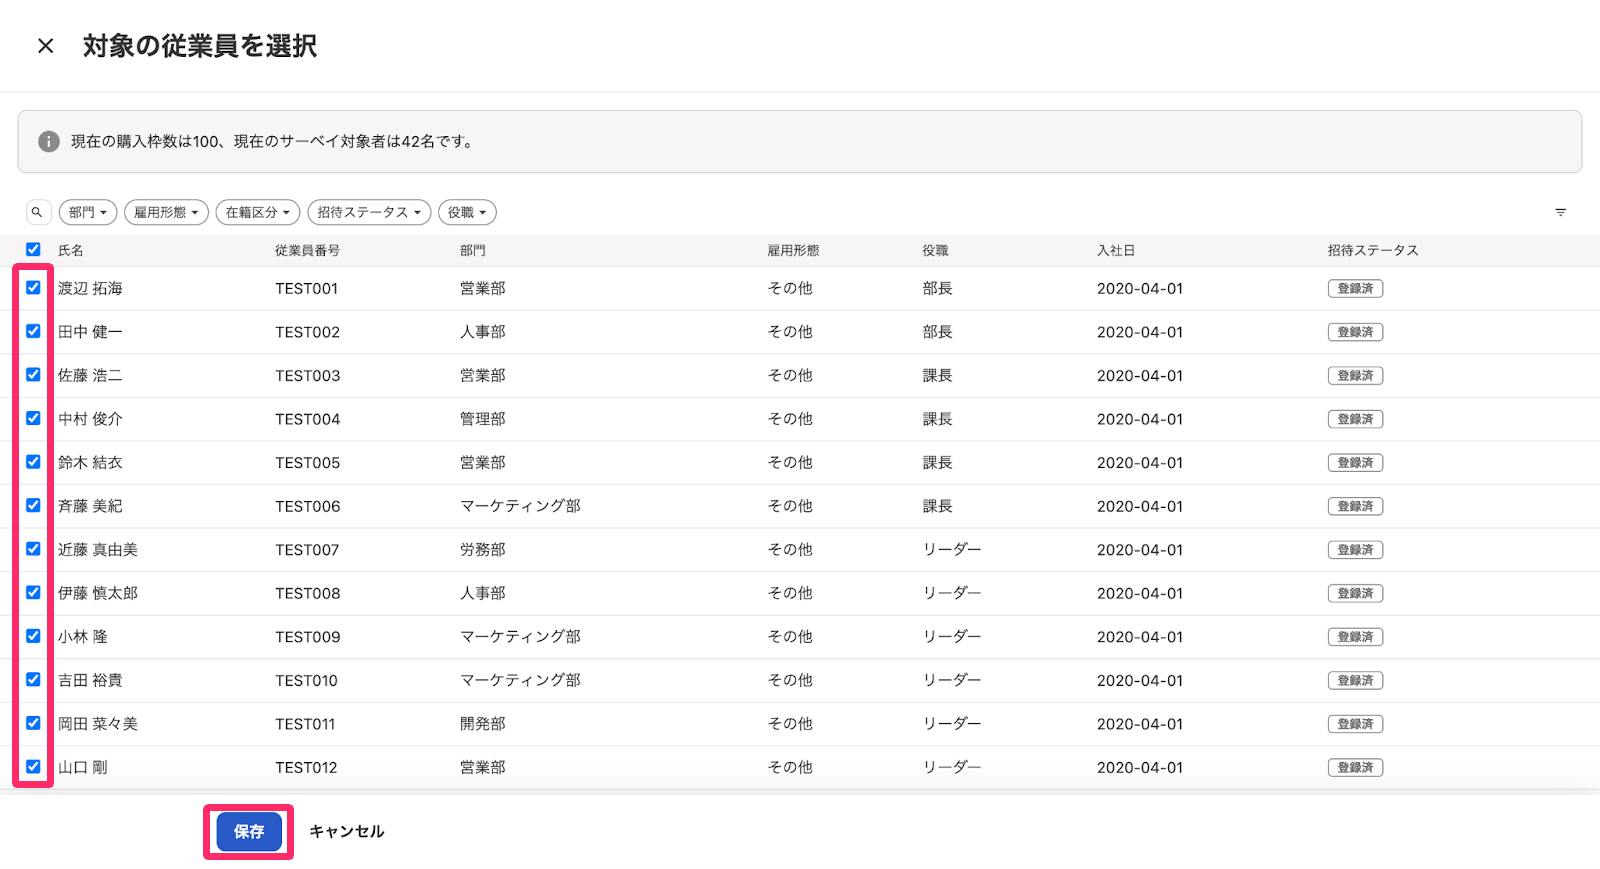Click リーダー in the 伊藤 慎太郎 row

[x=952, y=593]
